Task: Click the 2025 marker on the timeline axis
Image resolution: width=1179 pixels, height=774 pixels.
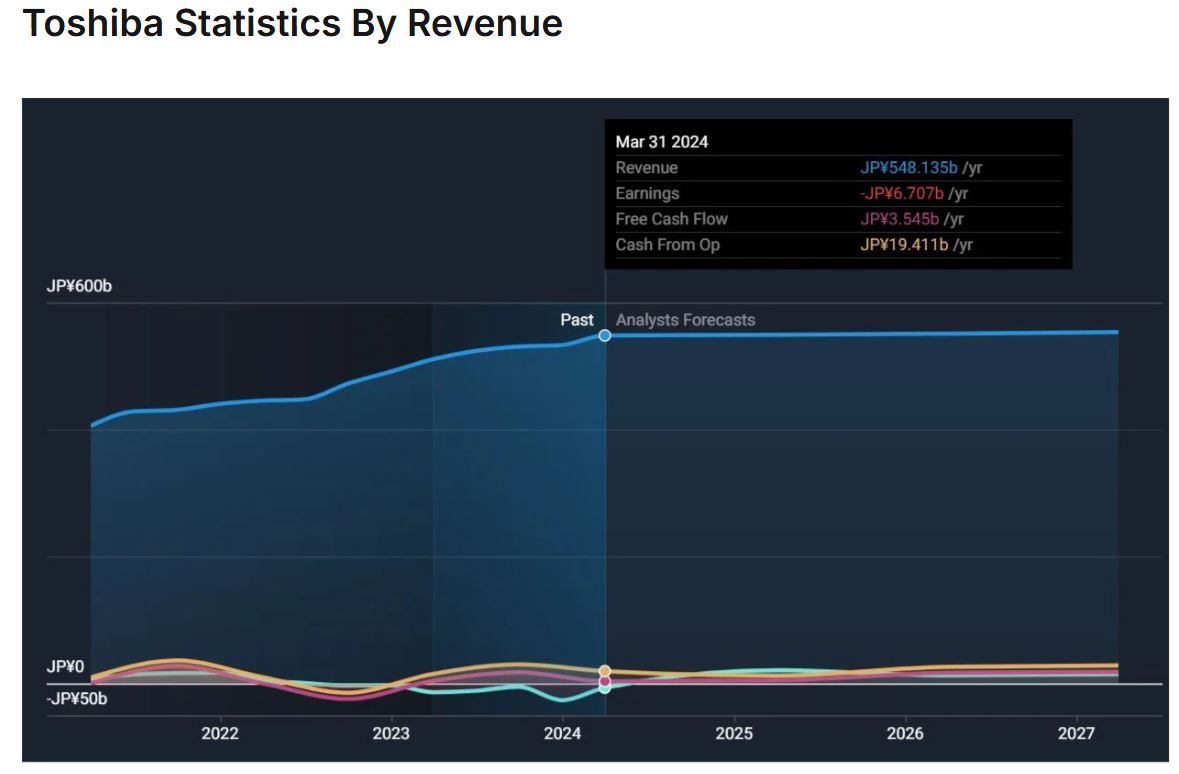Action: coord(736,733)
